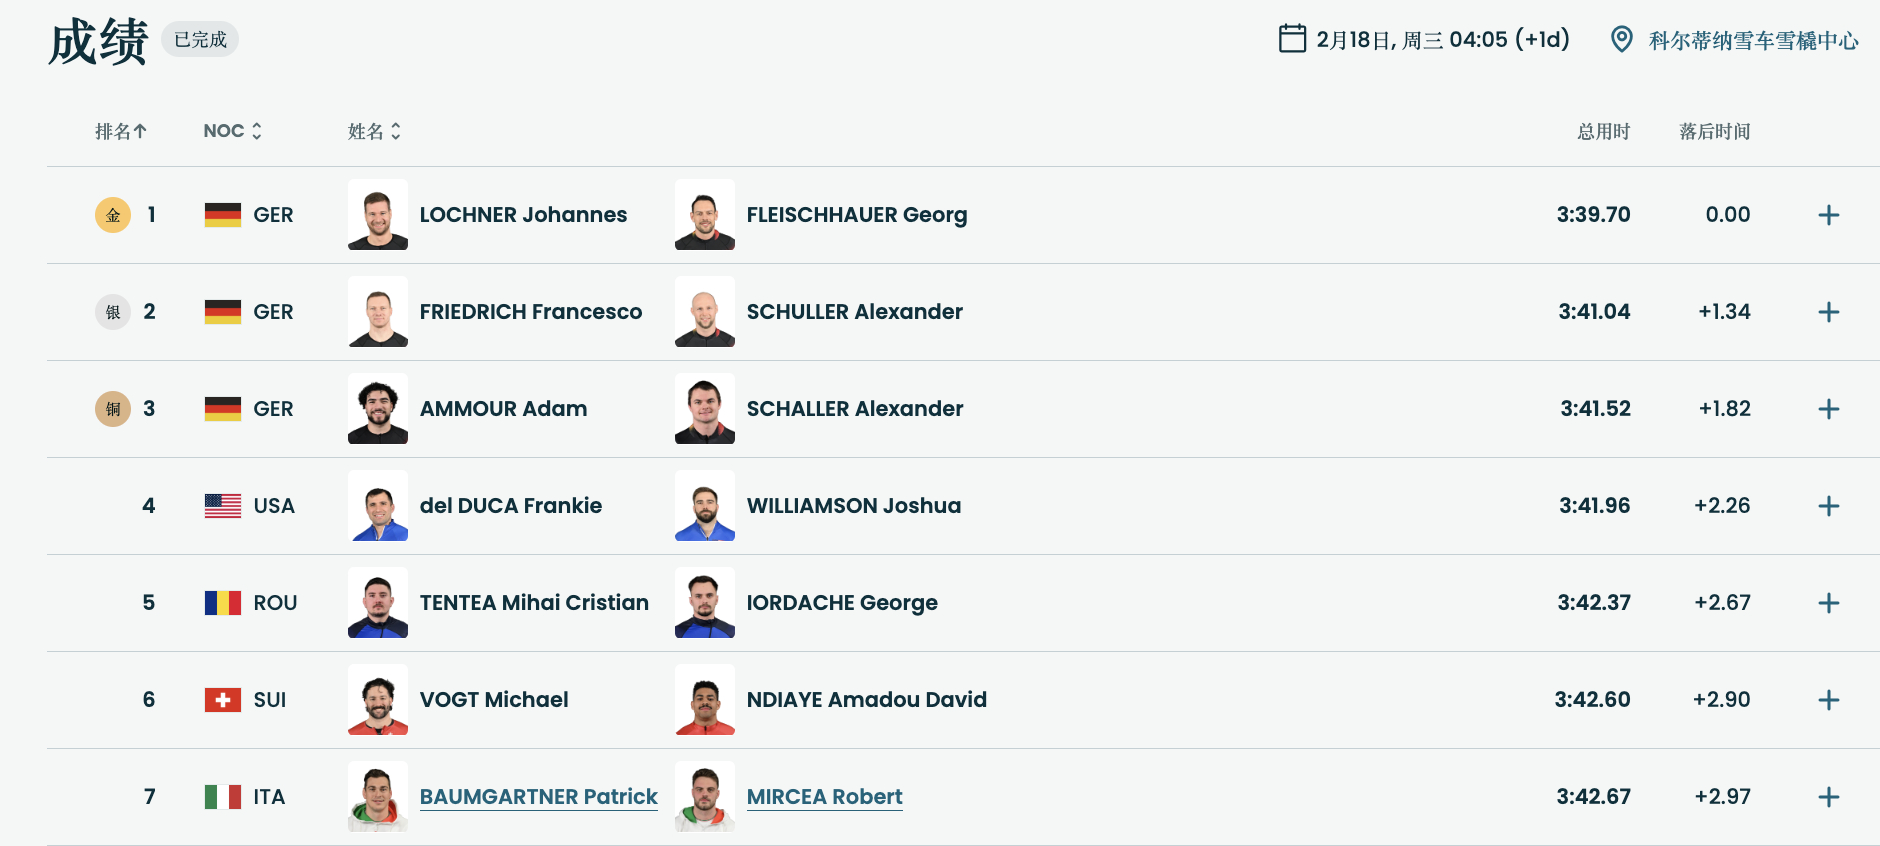1880x846 pixels.
Task: Open details for the USA del DUCA team
Action: coord(1828,506)
